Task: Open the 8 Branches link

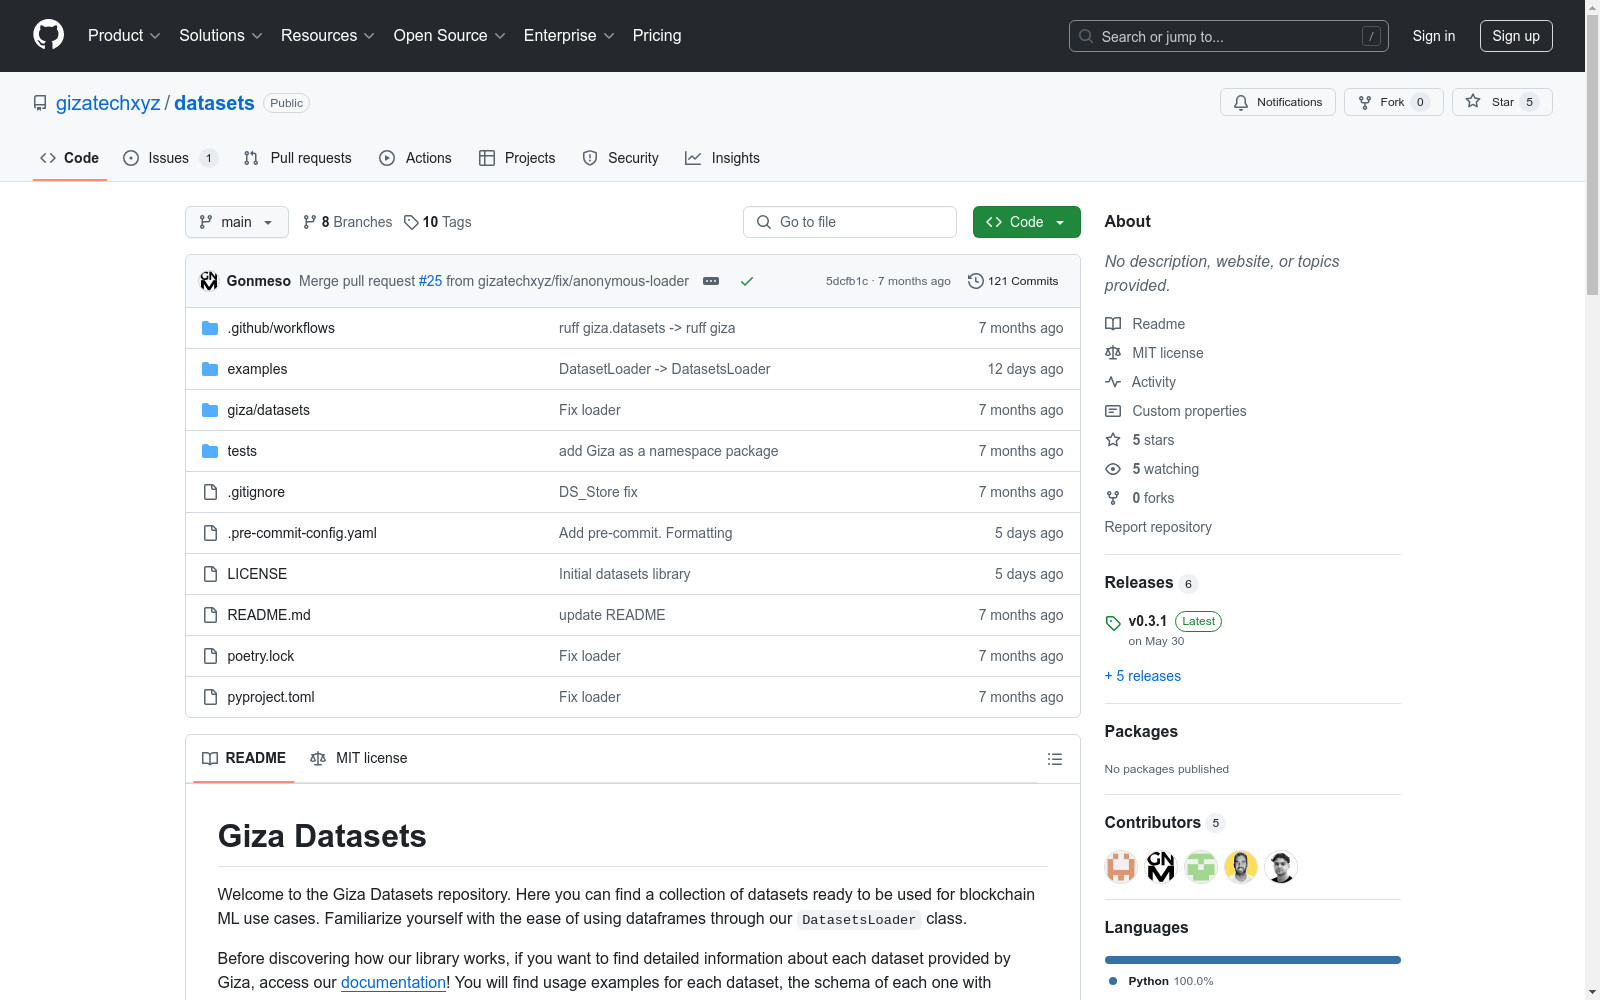Action: (x=347, y=222)
